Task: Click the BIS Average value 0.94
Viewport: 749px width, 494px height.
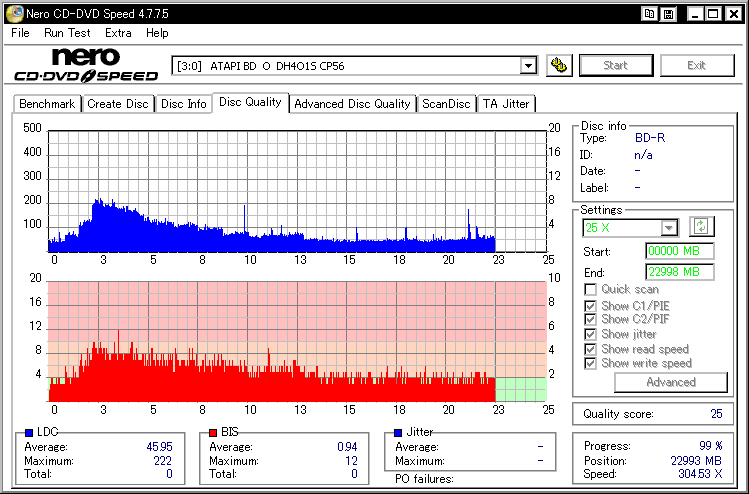Action: click(347, 447)
